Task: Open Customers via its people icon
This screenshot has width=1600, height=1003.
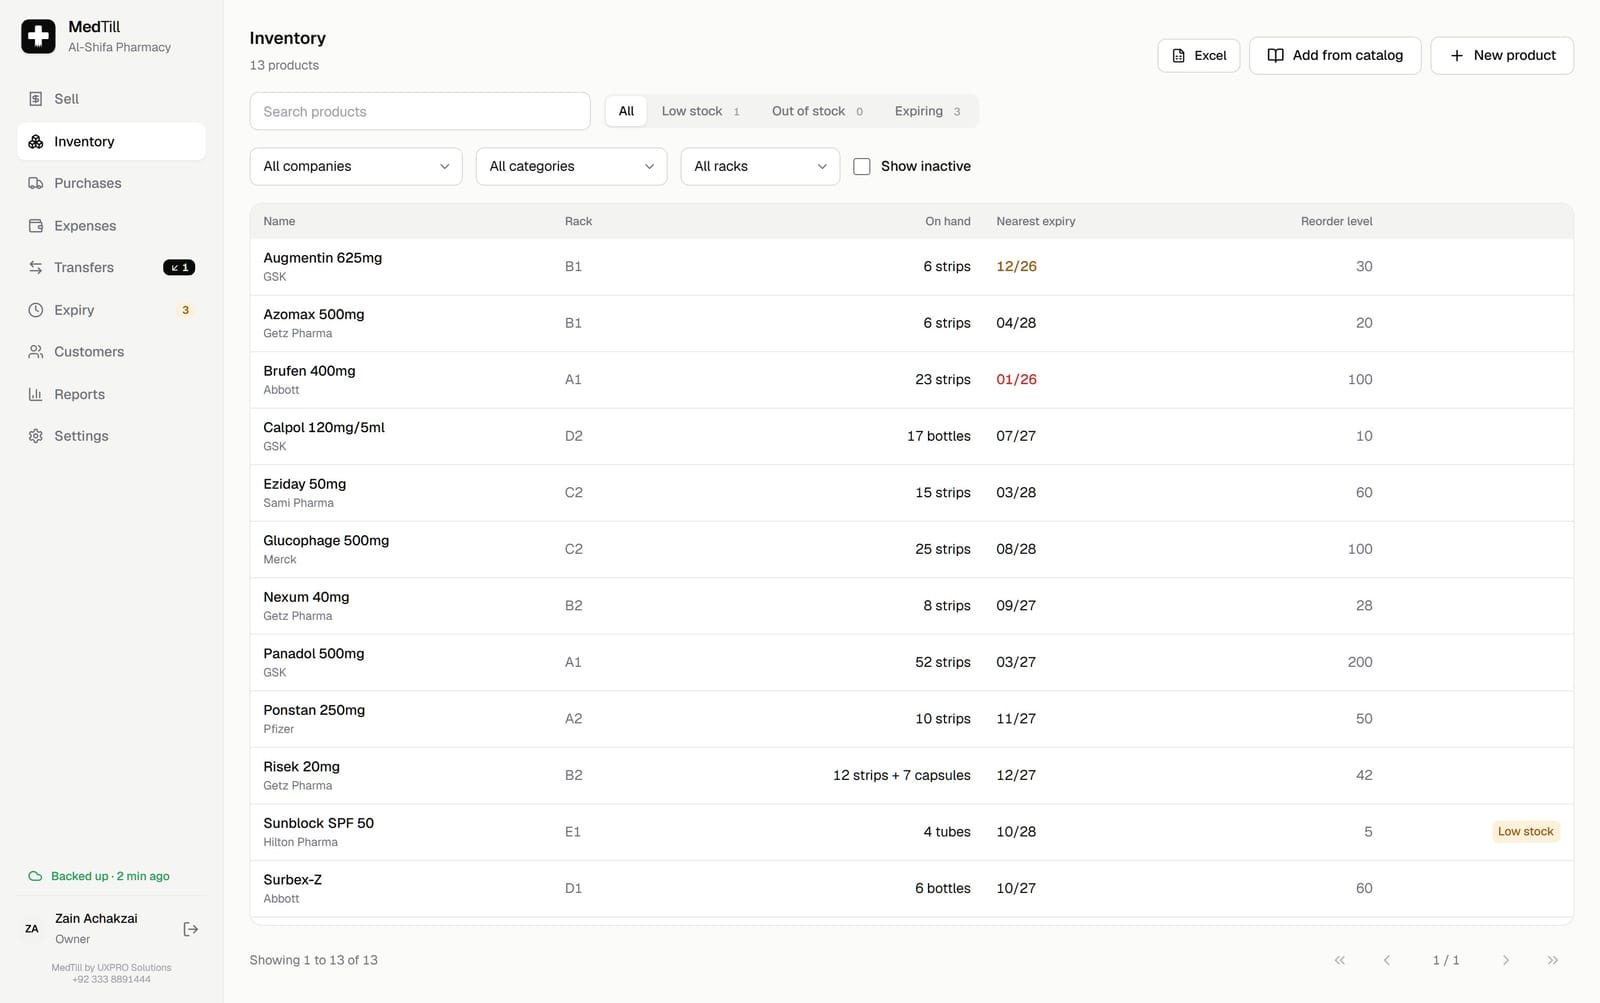Action: (36, 352)
